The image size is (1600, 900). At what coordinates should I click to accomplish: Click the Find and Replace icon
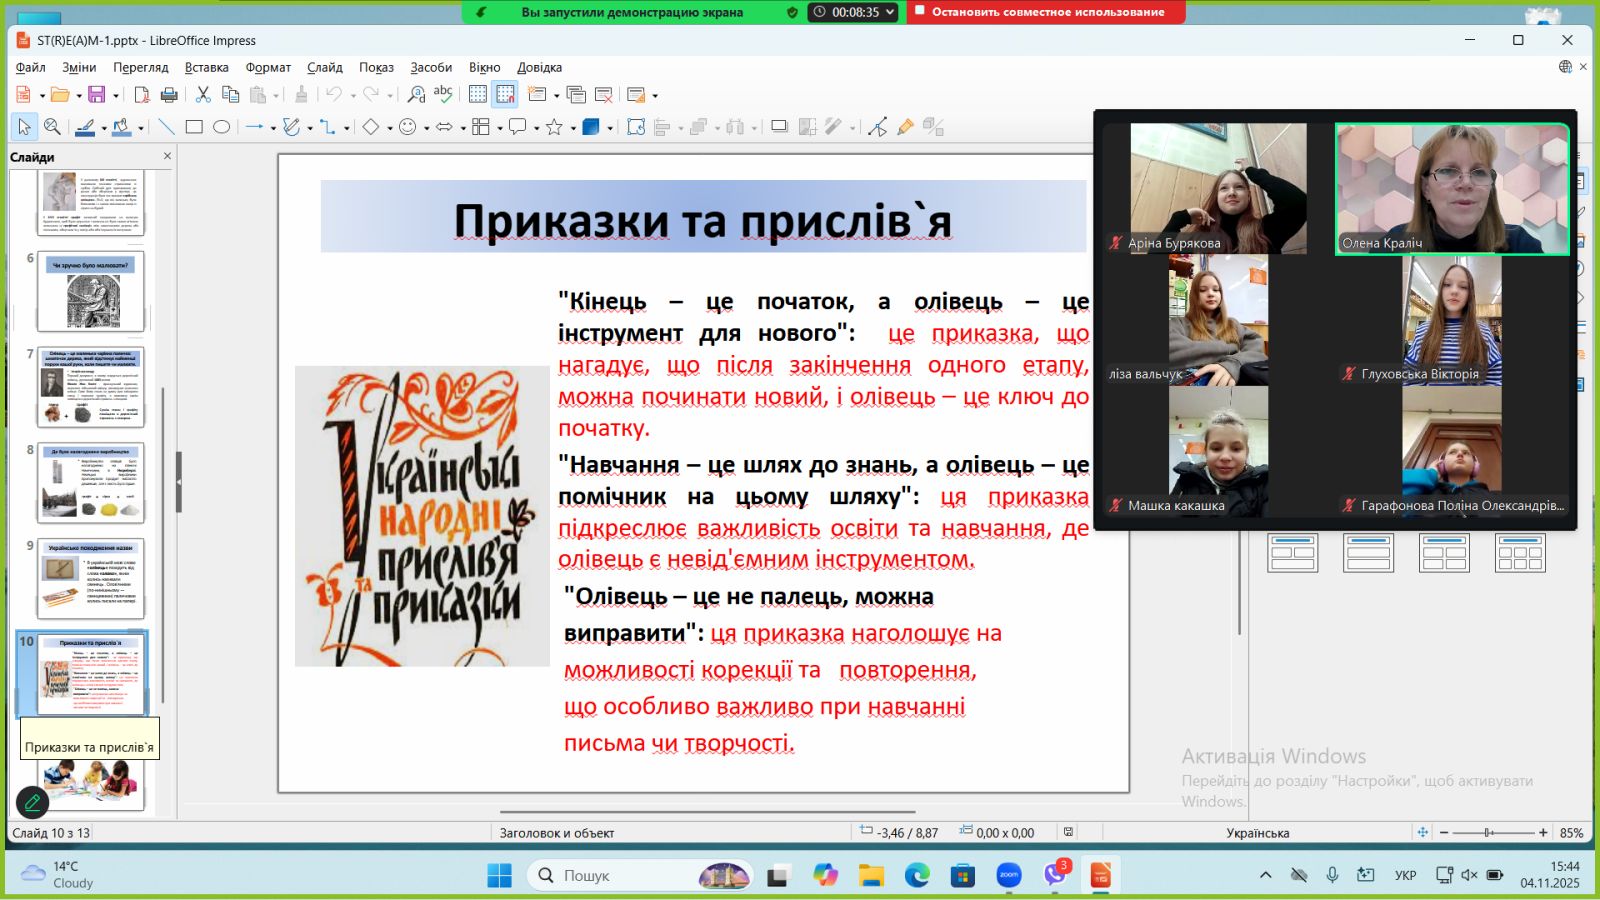coord(416,95)
